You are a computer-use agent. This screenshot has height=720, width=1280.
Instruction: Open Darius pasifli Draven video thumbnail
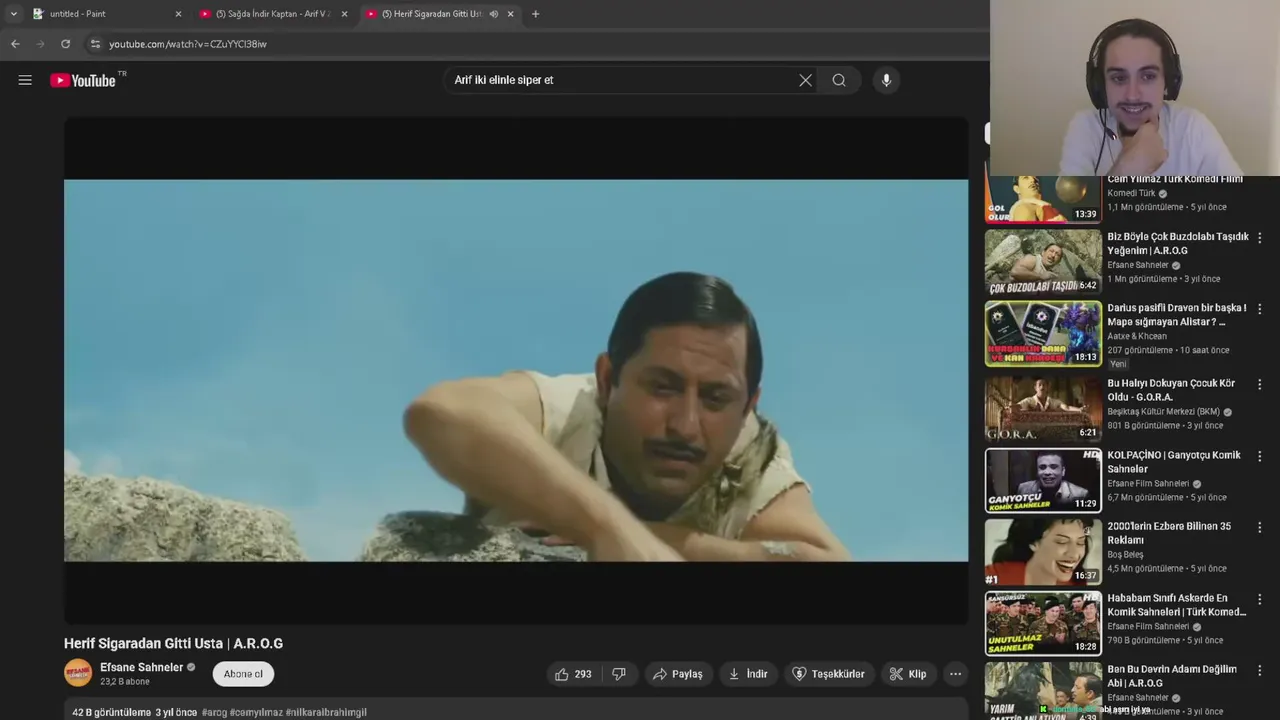1043,334
